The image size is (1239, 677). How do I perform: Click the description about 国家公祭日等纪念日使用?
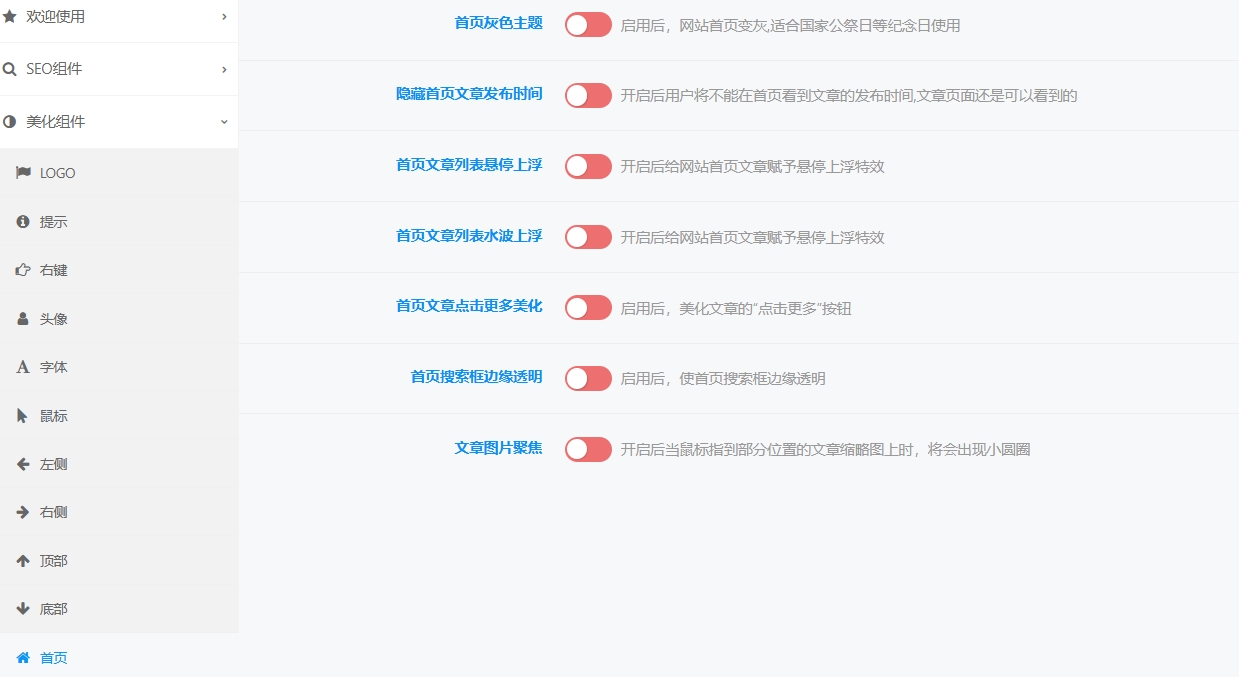click(790, 26)
